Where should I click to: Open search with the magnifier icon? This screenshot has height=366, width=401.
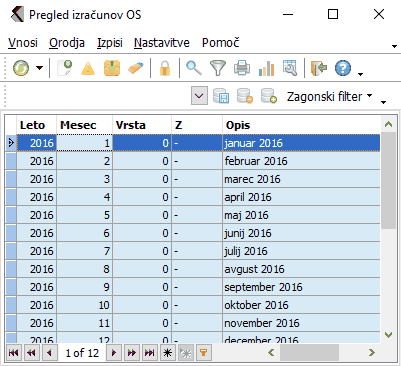click(x=194, y=68)
